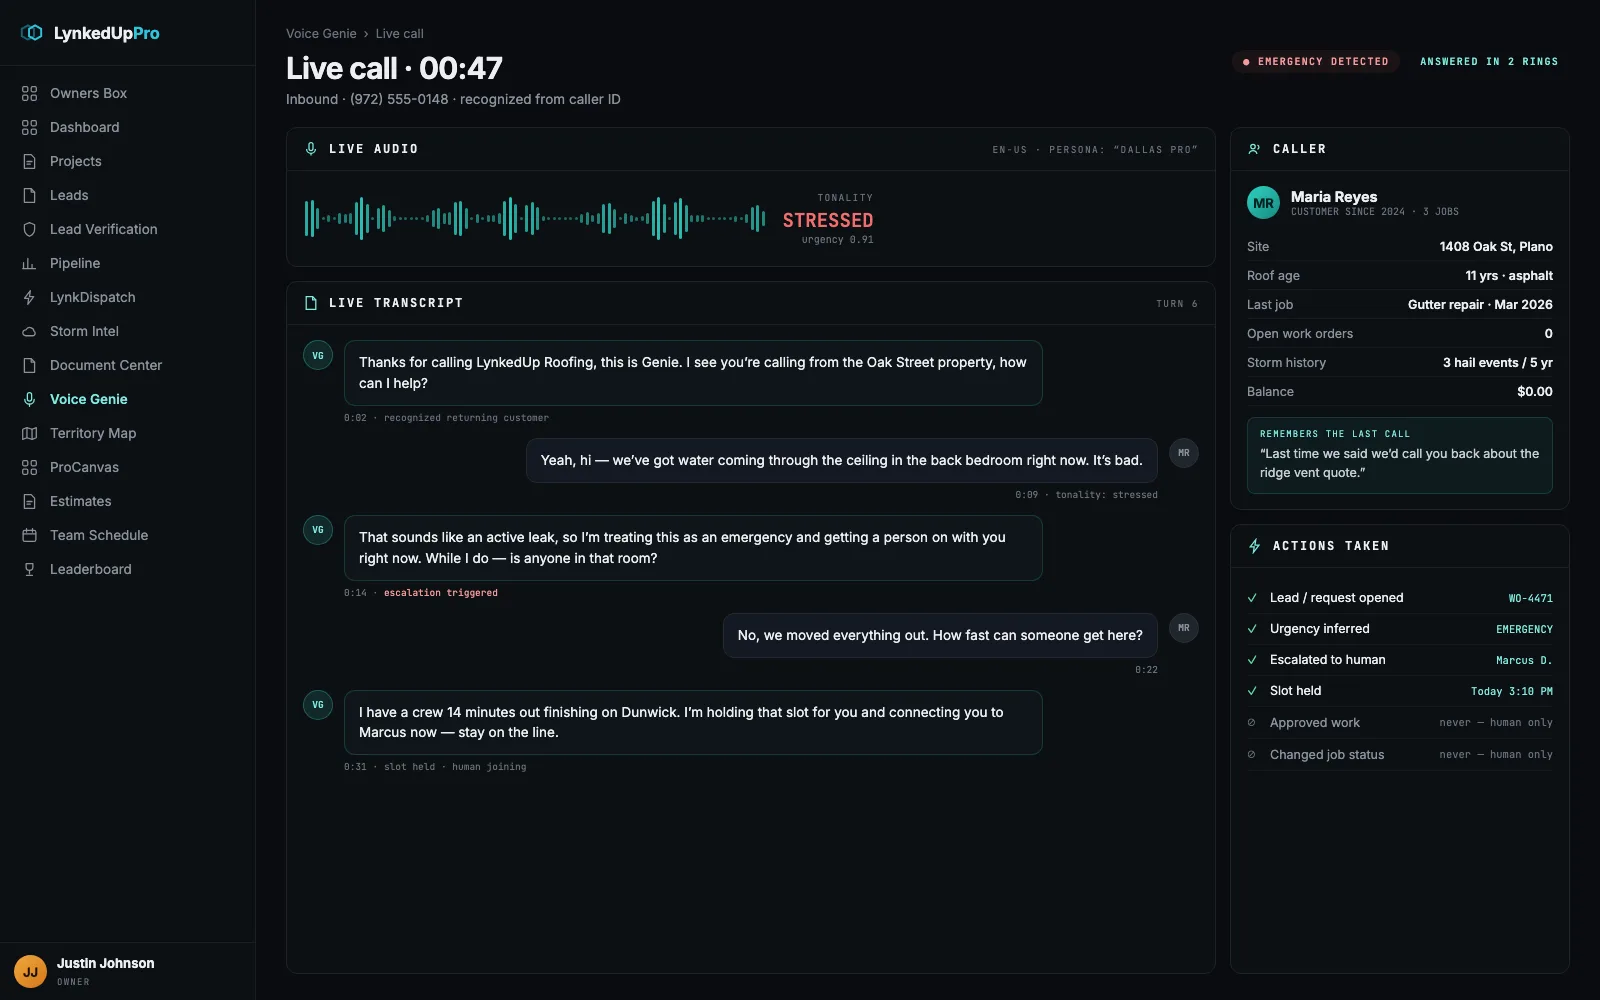Click the ProCanvas grid icon
This screenshot has width=1600, height=1000.
[x=29, y=467]
